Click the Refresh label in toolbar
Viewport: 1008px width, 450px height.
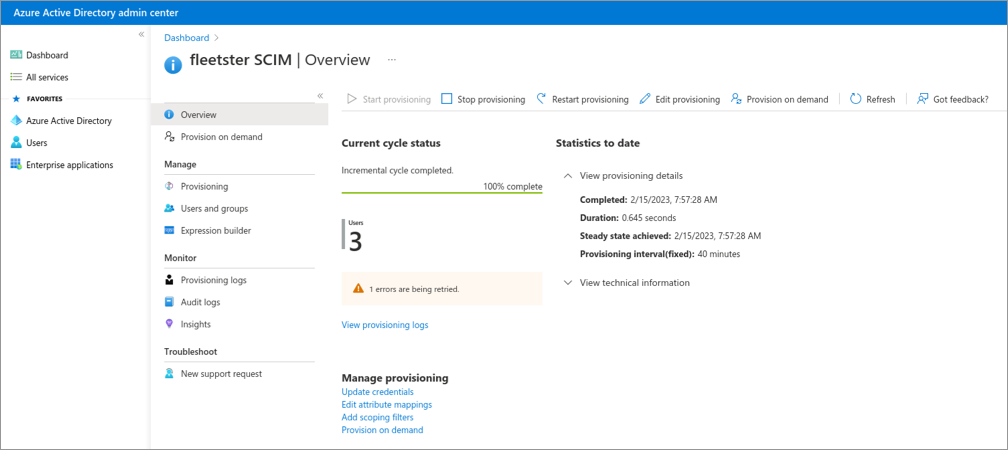coord(881,100)
